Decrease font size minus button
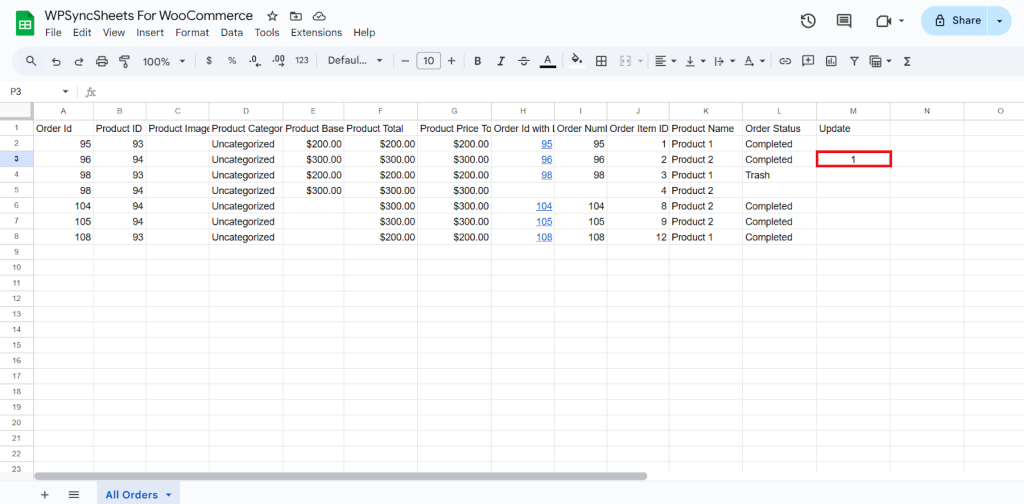The height and width of the screenshot is (504, 1024). click(x=405, y=61)
